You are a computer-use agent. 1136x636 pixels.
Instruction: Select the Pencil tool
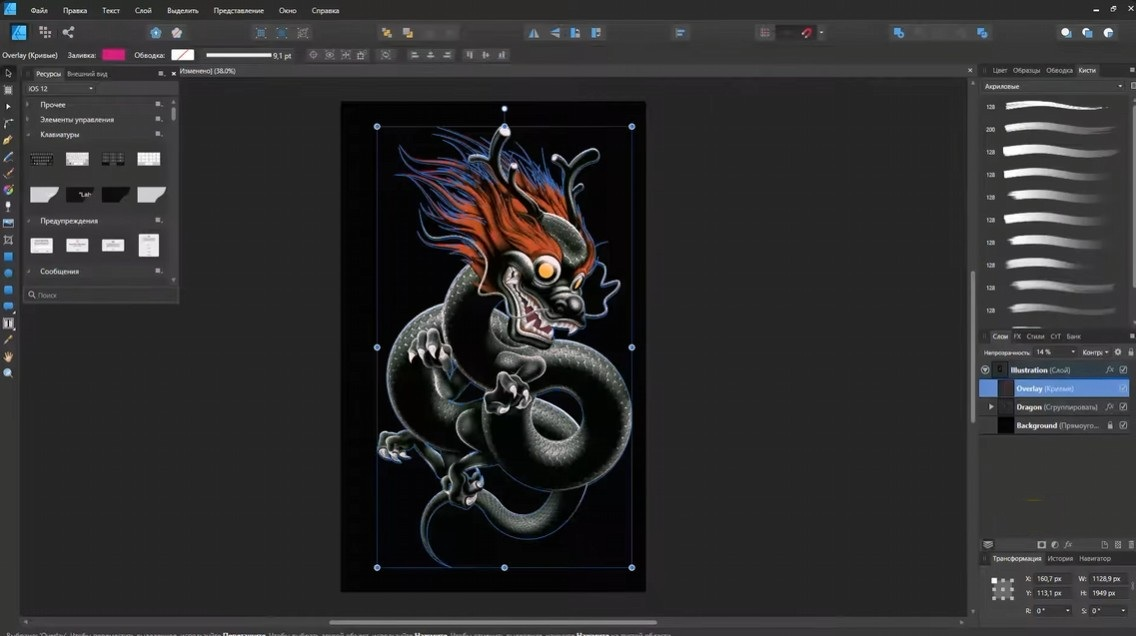pos(8,156)
